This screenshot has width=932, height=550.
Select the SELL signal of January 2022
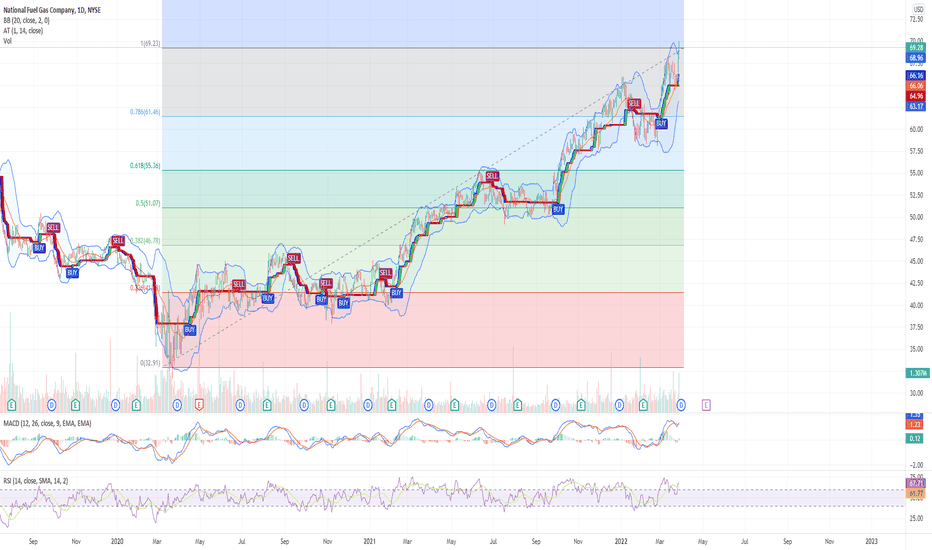(x=634, y=103)
